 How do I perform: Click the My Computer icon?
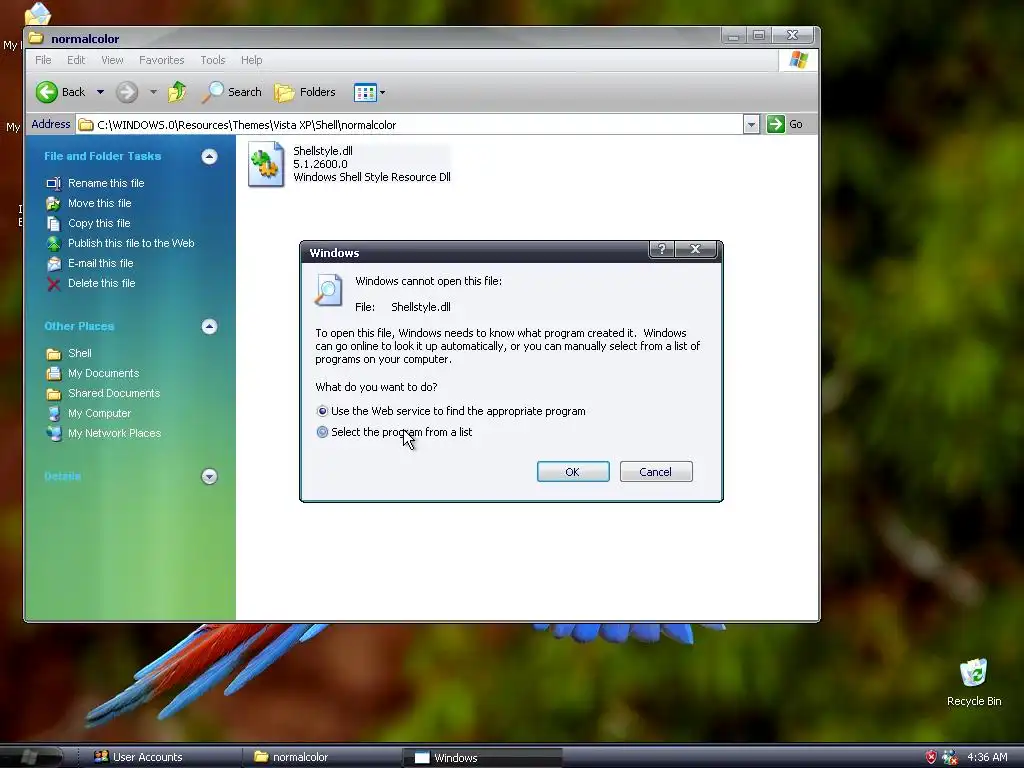(x=54, y=413)
